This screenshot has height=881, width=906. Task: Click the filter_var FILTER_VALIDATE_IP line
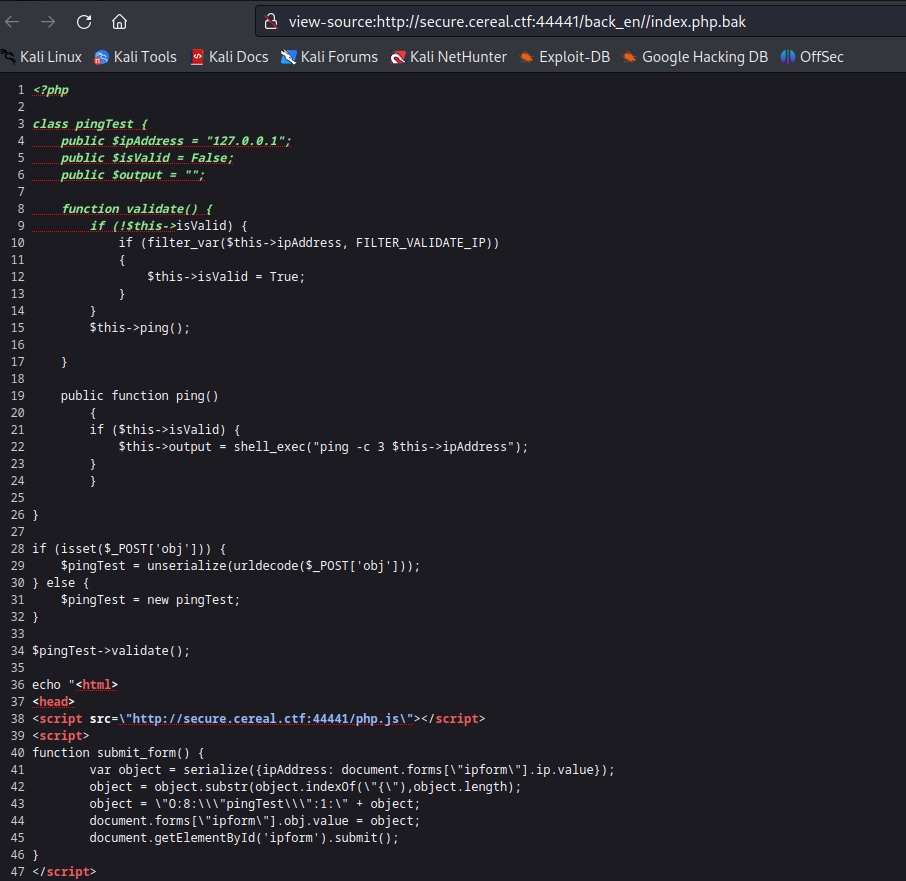309,243
